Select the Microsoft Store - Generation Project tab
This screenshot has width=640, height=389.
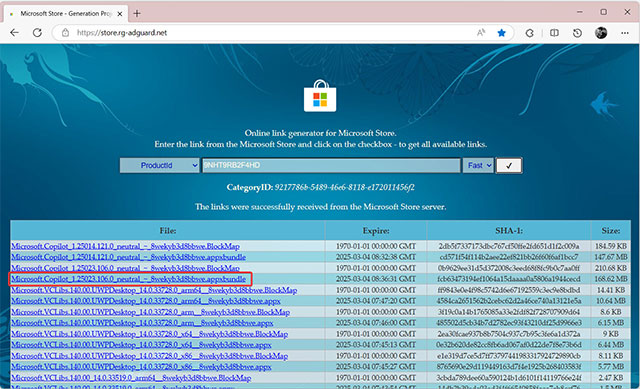[65, 13]
